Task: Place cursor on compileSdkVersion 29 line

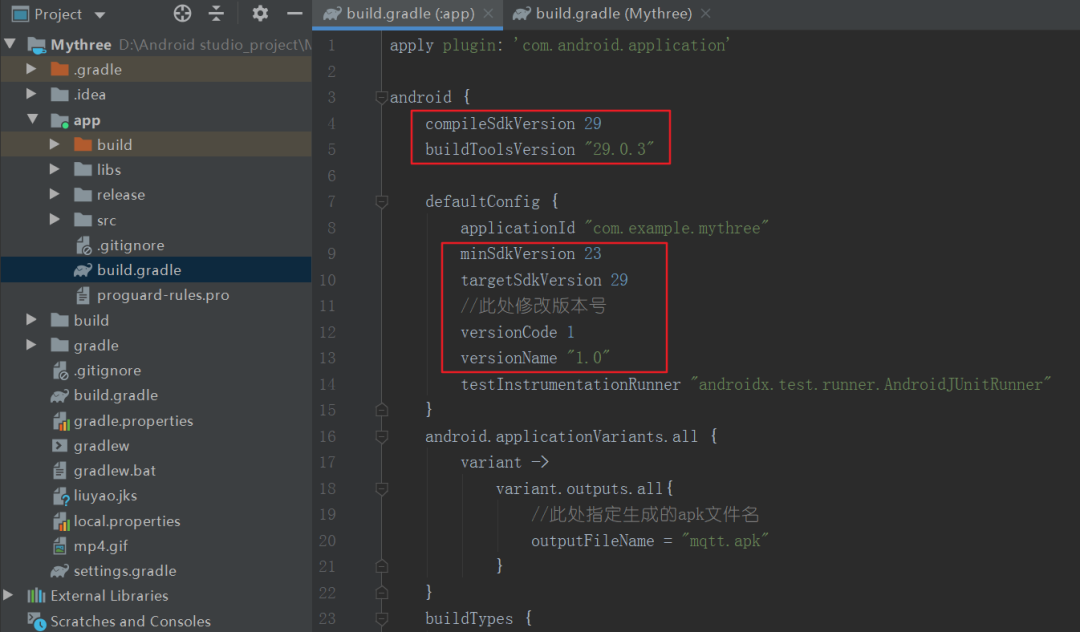Action: pos(513,124)
